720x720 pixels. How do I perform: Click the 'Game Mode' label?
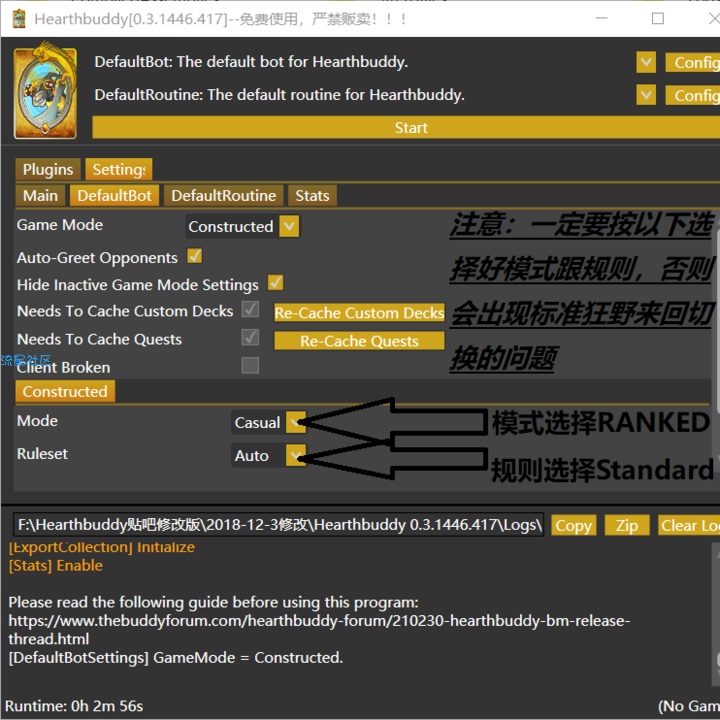[60, 225]
